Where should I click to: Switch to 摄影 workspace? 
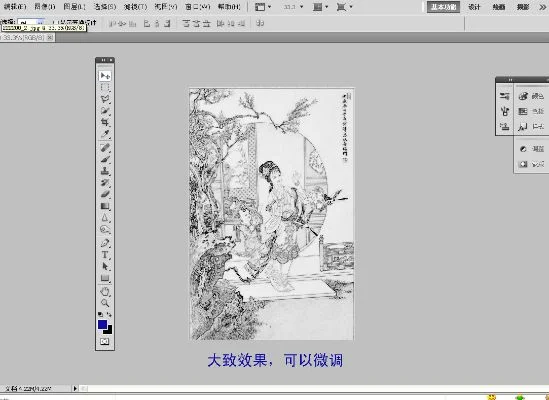(523, 7)
